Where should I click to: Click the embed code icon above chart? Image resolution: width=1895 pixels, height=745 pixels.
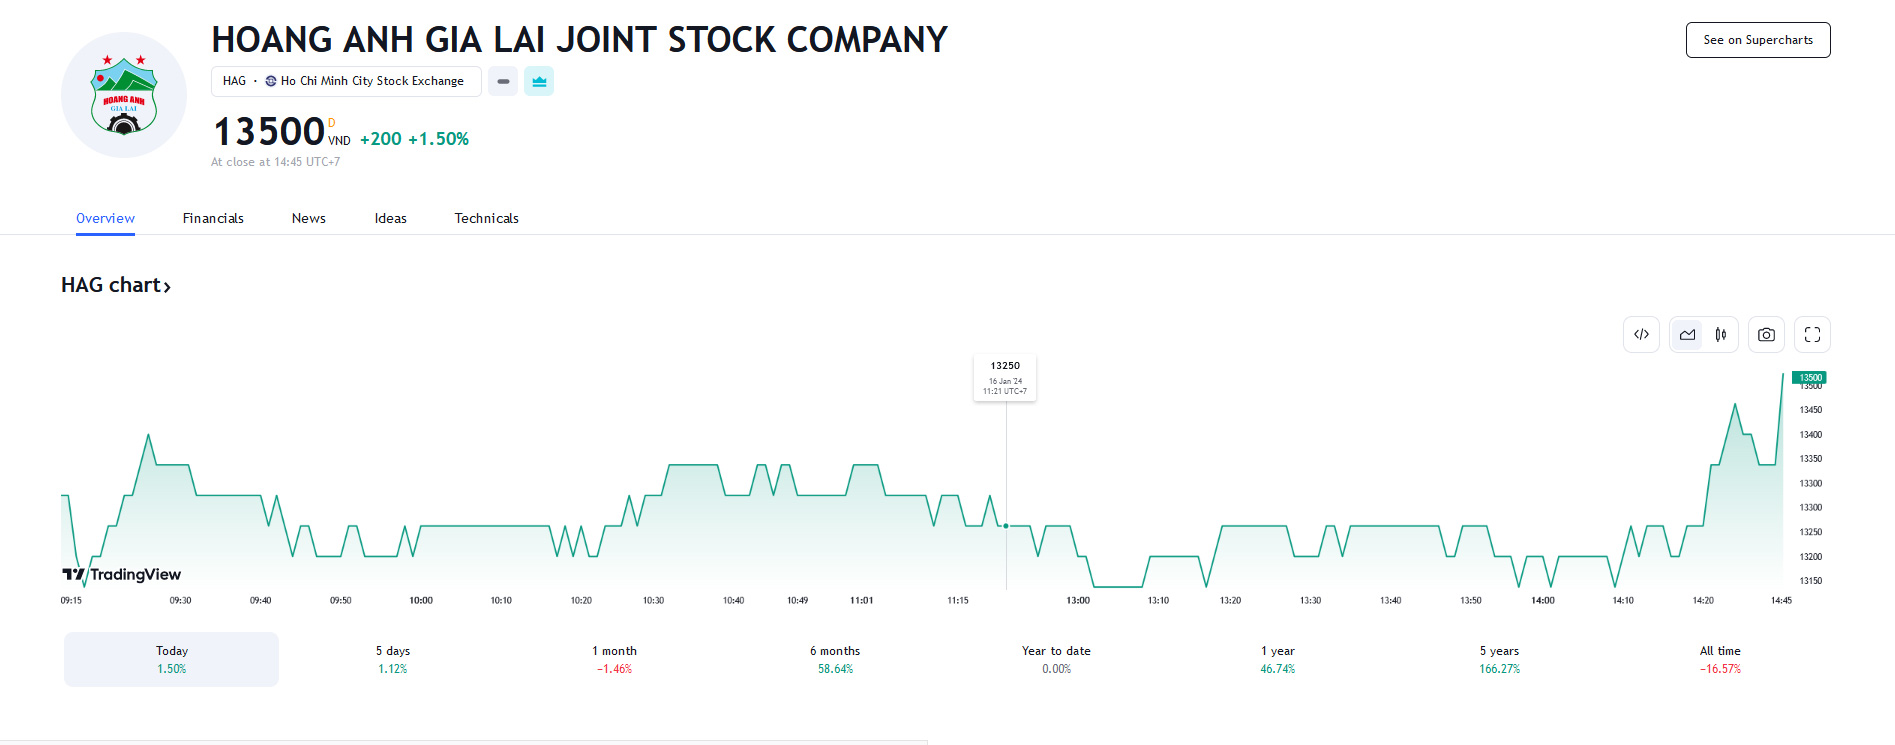1641,335
